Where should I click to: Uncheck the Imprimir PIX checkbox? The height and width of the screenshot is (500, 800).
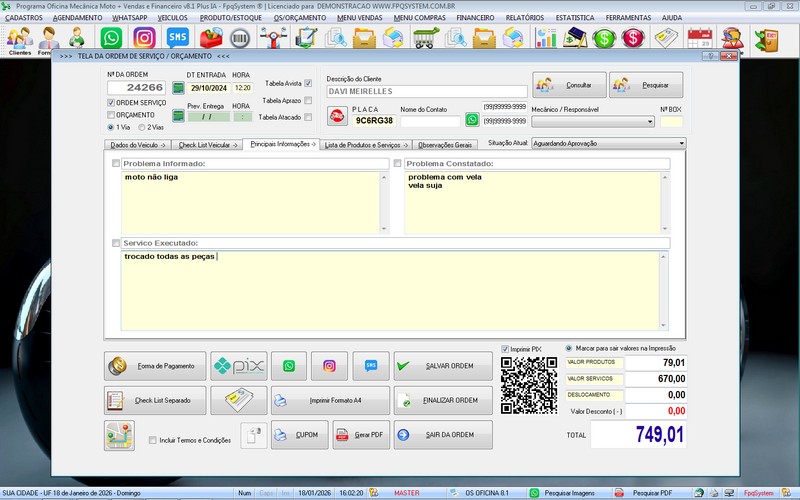click(x=505, y=349)
